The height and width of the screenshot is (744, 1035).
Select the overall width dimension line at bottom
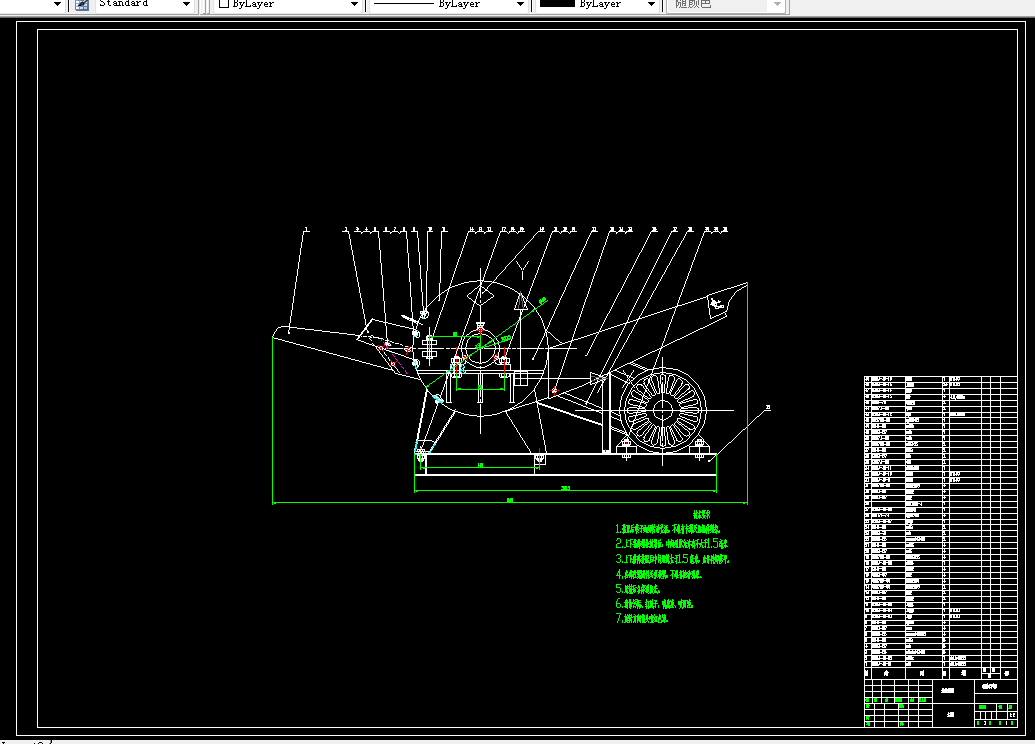(510, 502)
